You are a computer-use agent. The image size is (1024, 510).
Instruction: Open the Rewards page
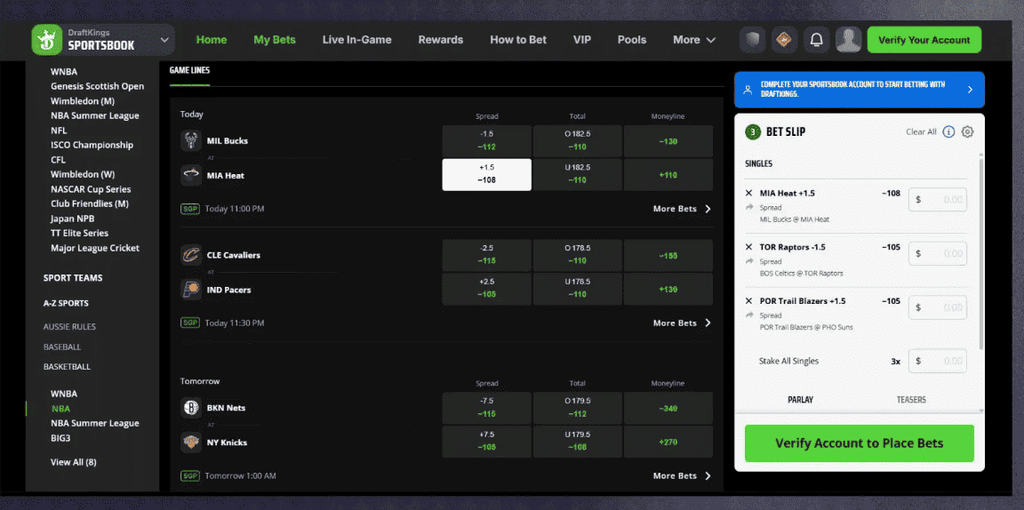click(441, 40)
